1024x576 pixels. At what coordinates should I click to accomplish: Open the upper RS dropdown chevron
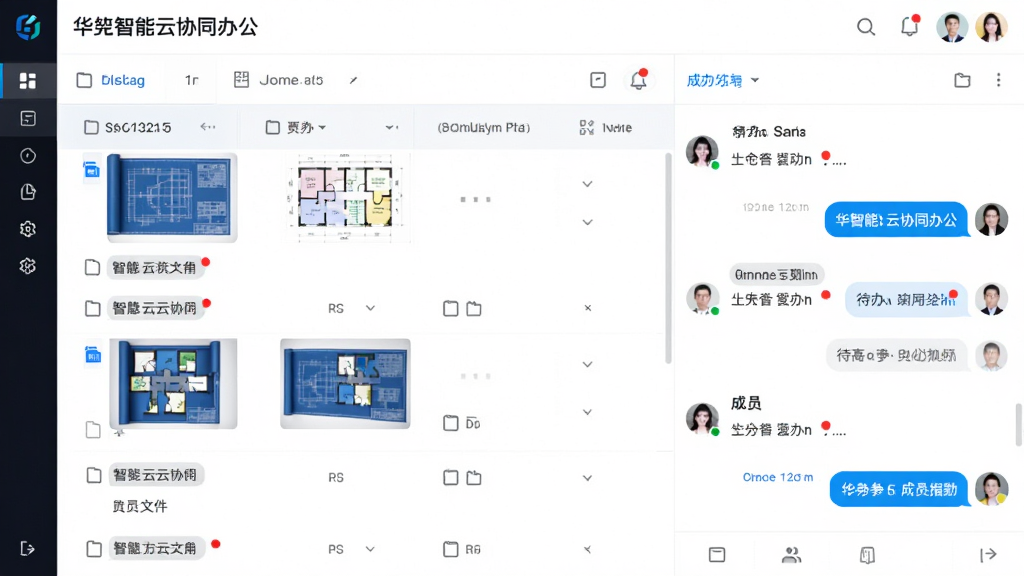click(370, 308)
